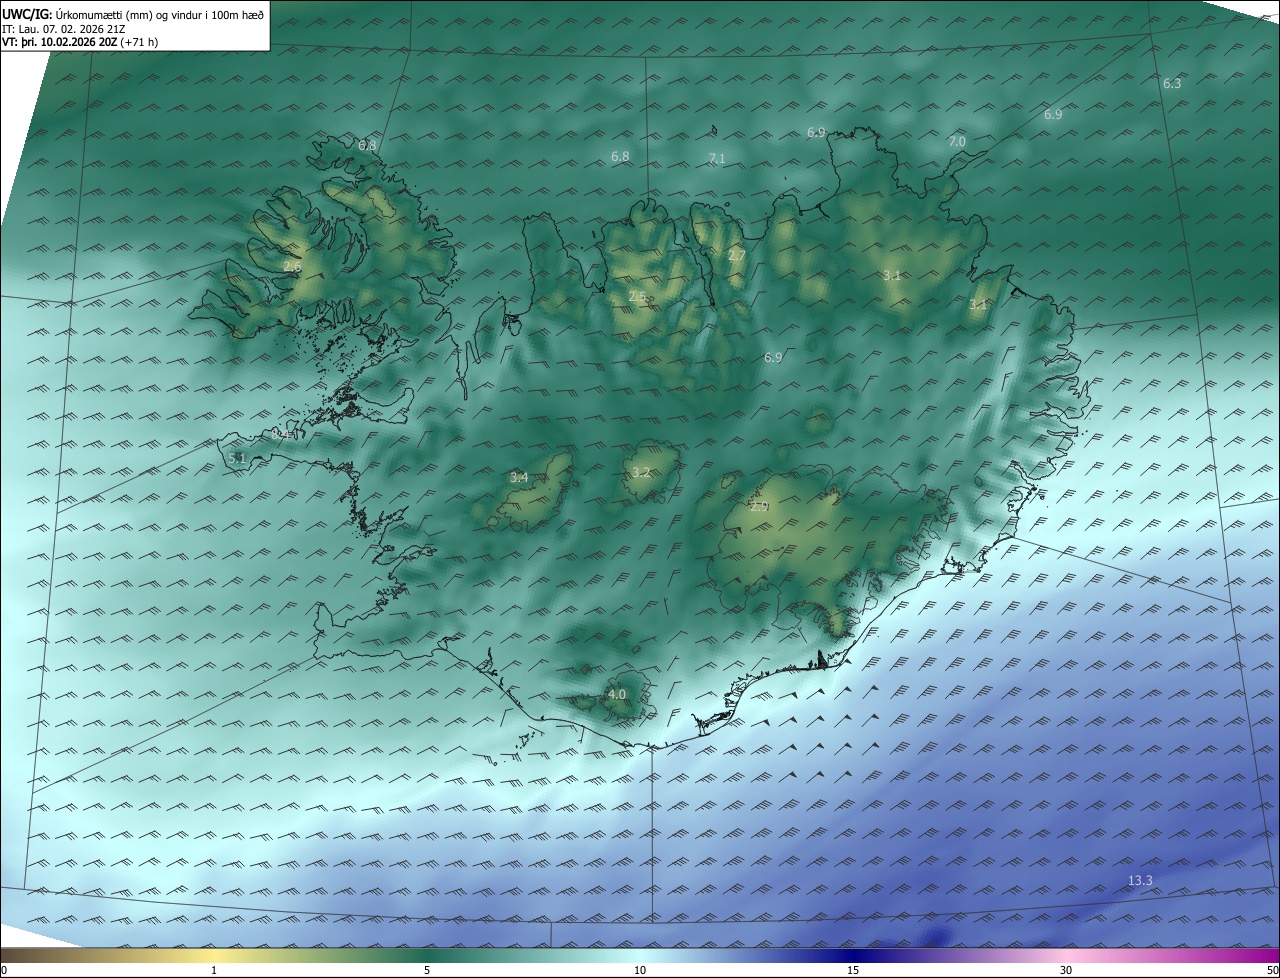Select the map value 7.0

pos(957,142)
